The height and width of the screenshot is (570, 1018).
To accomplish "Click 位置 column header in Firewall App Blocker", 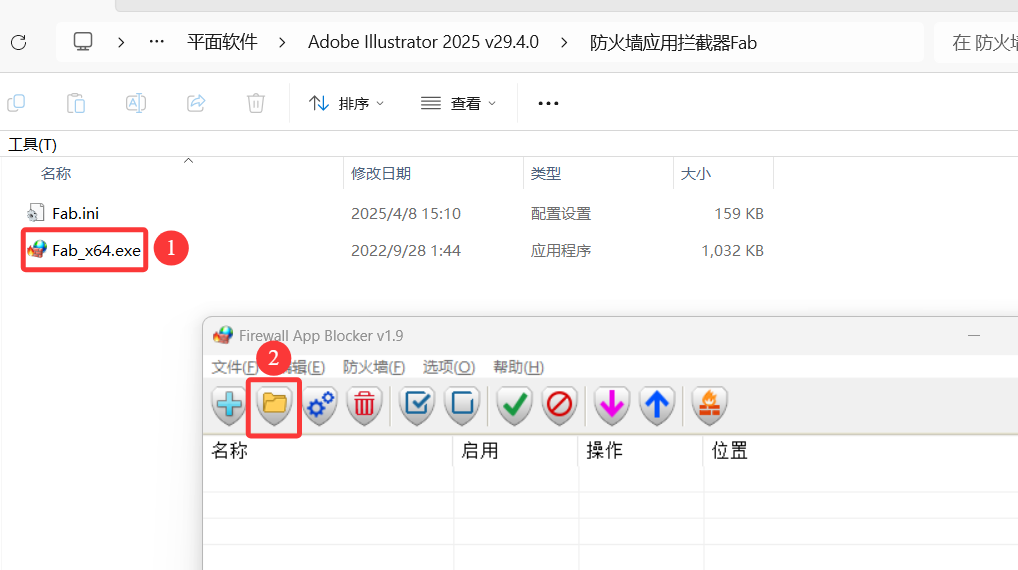I will tap(730, 451).
